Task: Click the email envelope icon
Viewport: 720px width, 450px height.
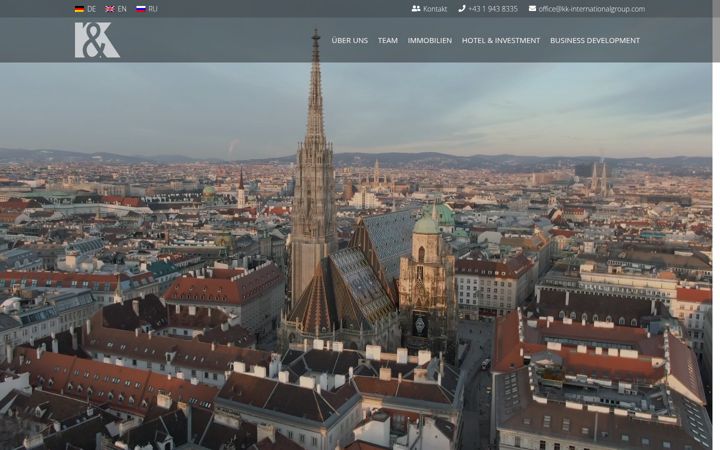Action: [x=532, y=8]
